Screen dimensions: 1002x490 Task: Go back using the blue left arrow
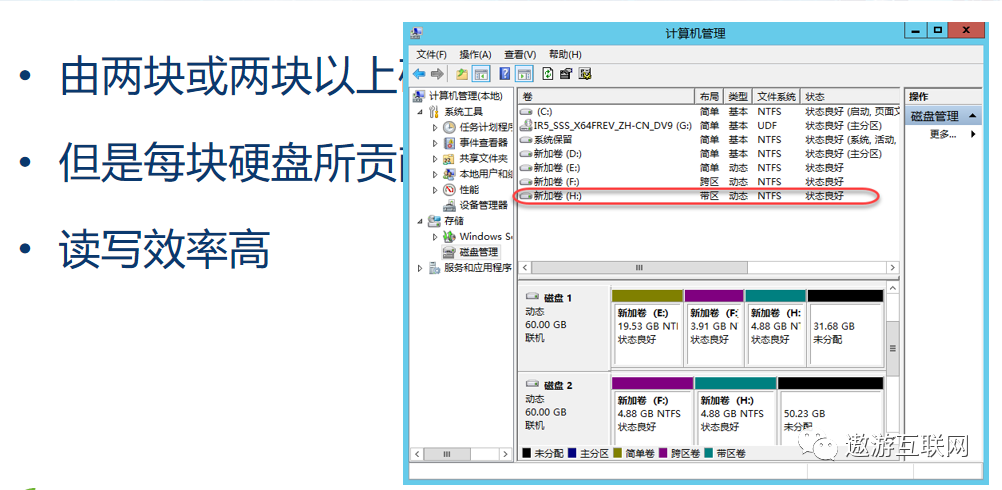pyautogui.click(x=419, y=74)
